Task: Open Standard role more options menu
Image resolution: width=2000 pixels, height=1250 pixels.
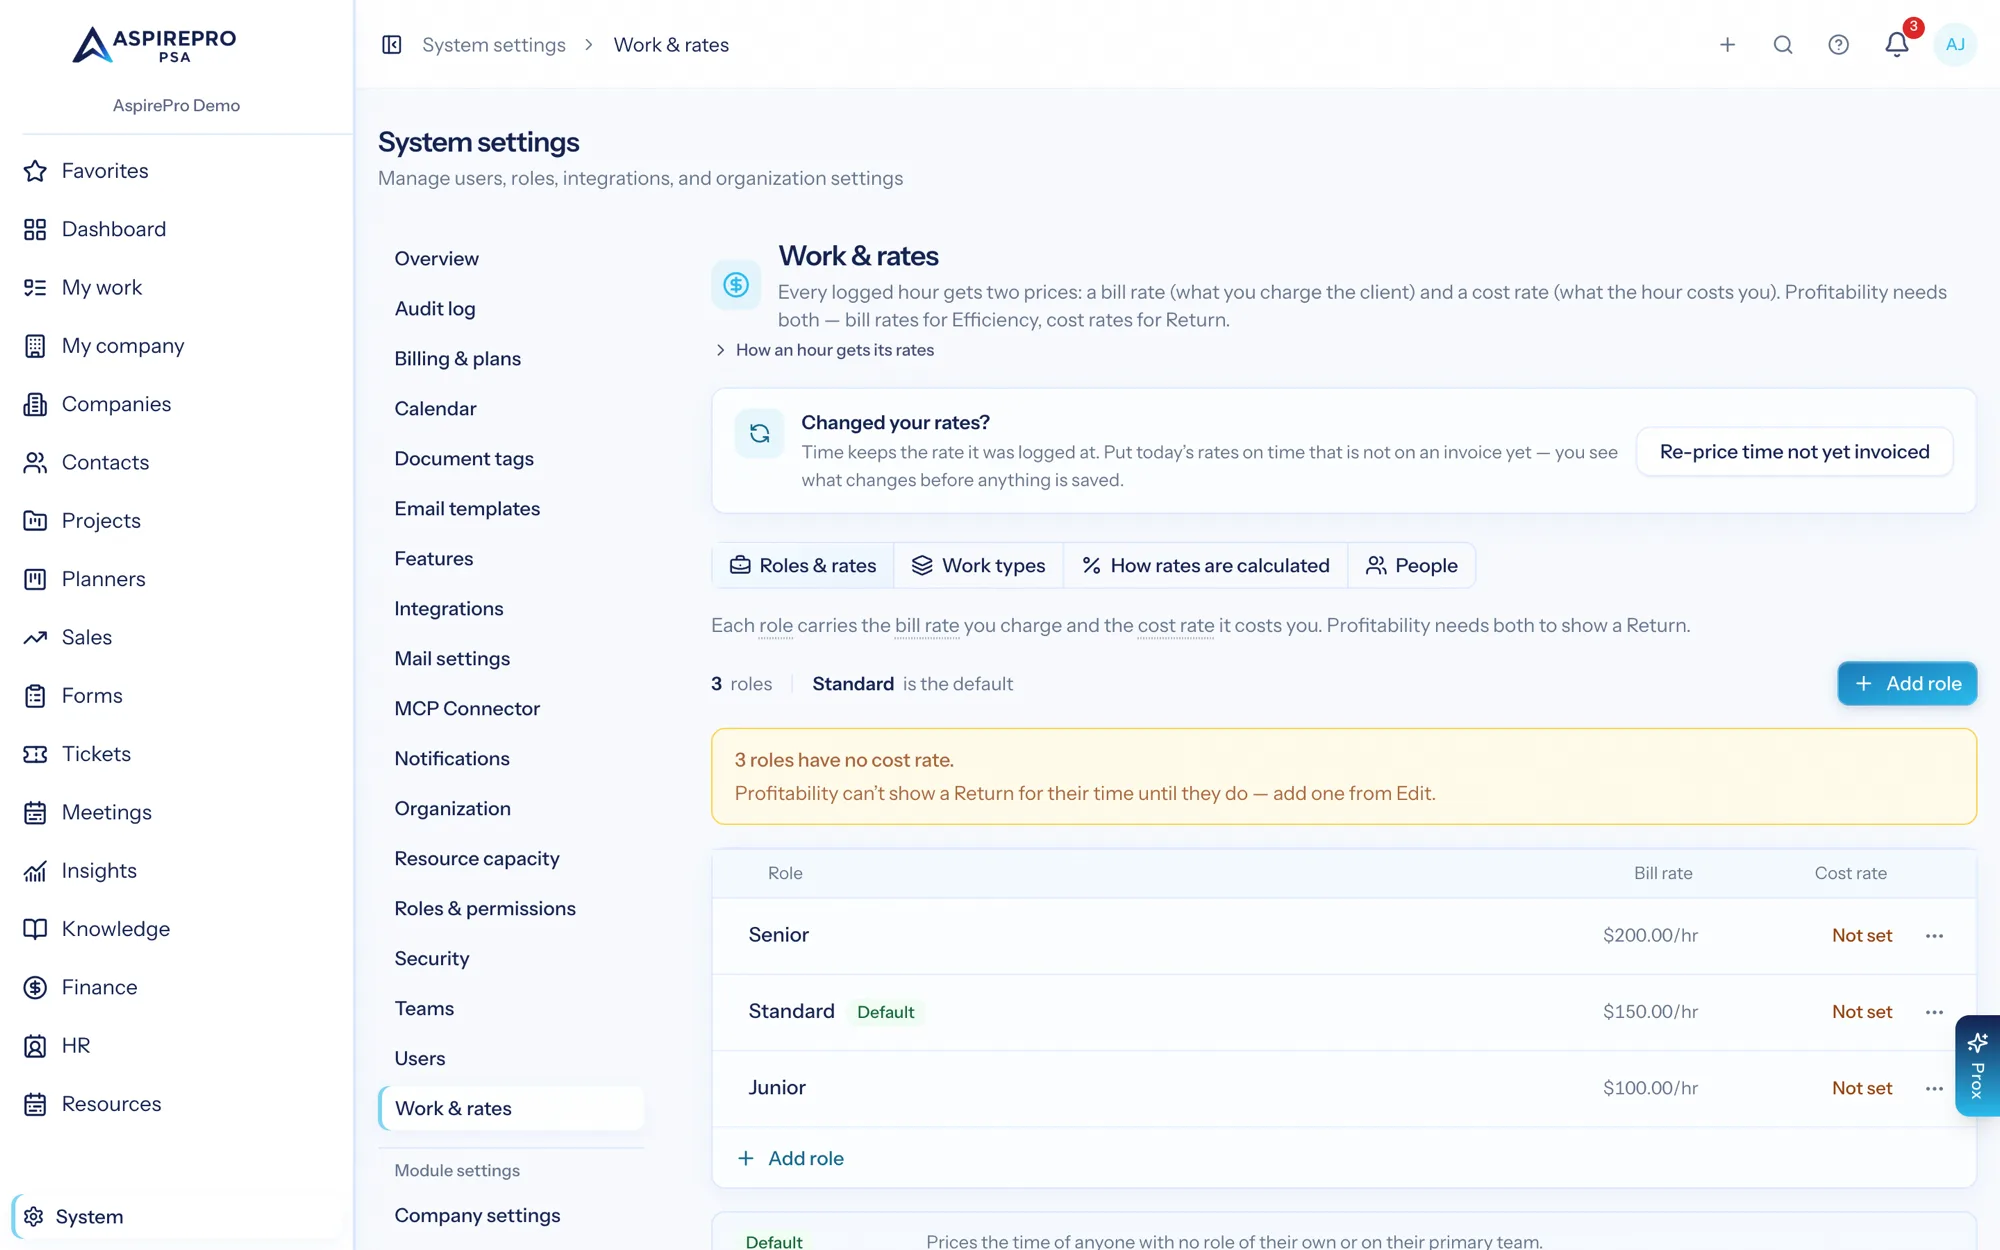Action: [x=1934, y=1012]
